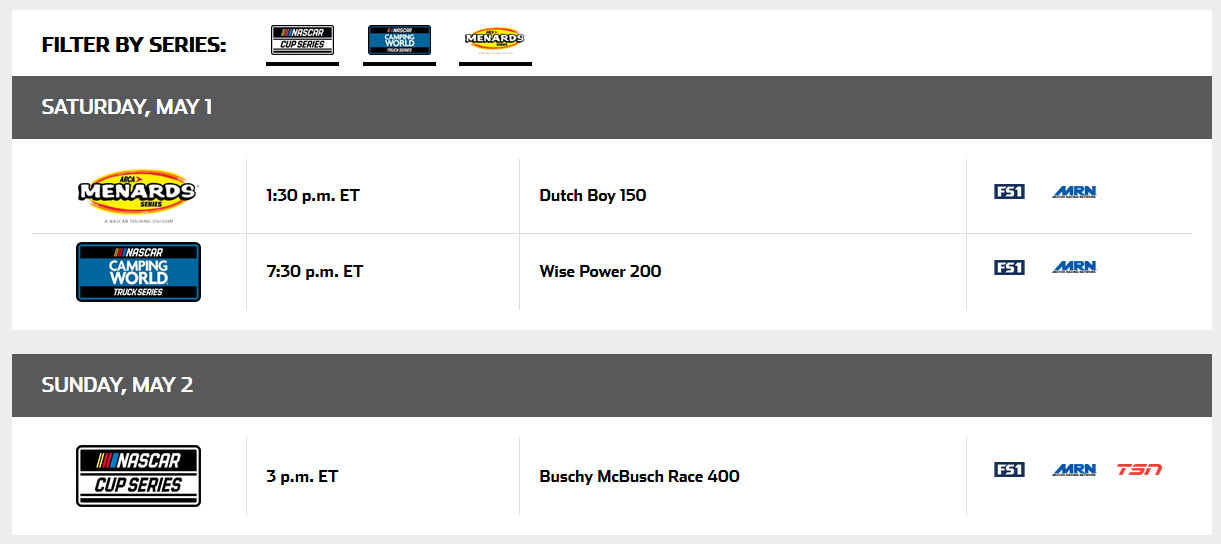Click TSN logo in Sunday race row
Screen dimensions: 1221x544
point(1139,469)
